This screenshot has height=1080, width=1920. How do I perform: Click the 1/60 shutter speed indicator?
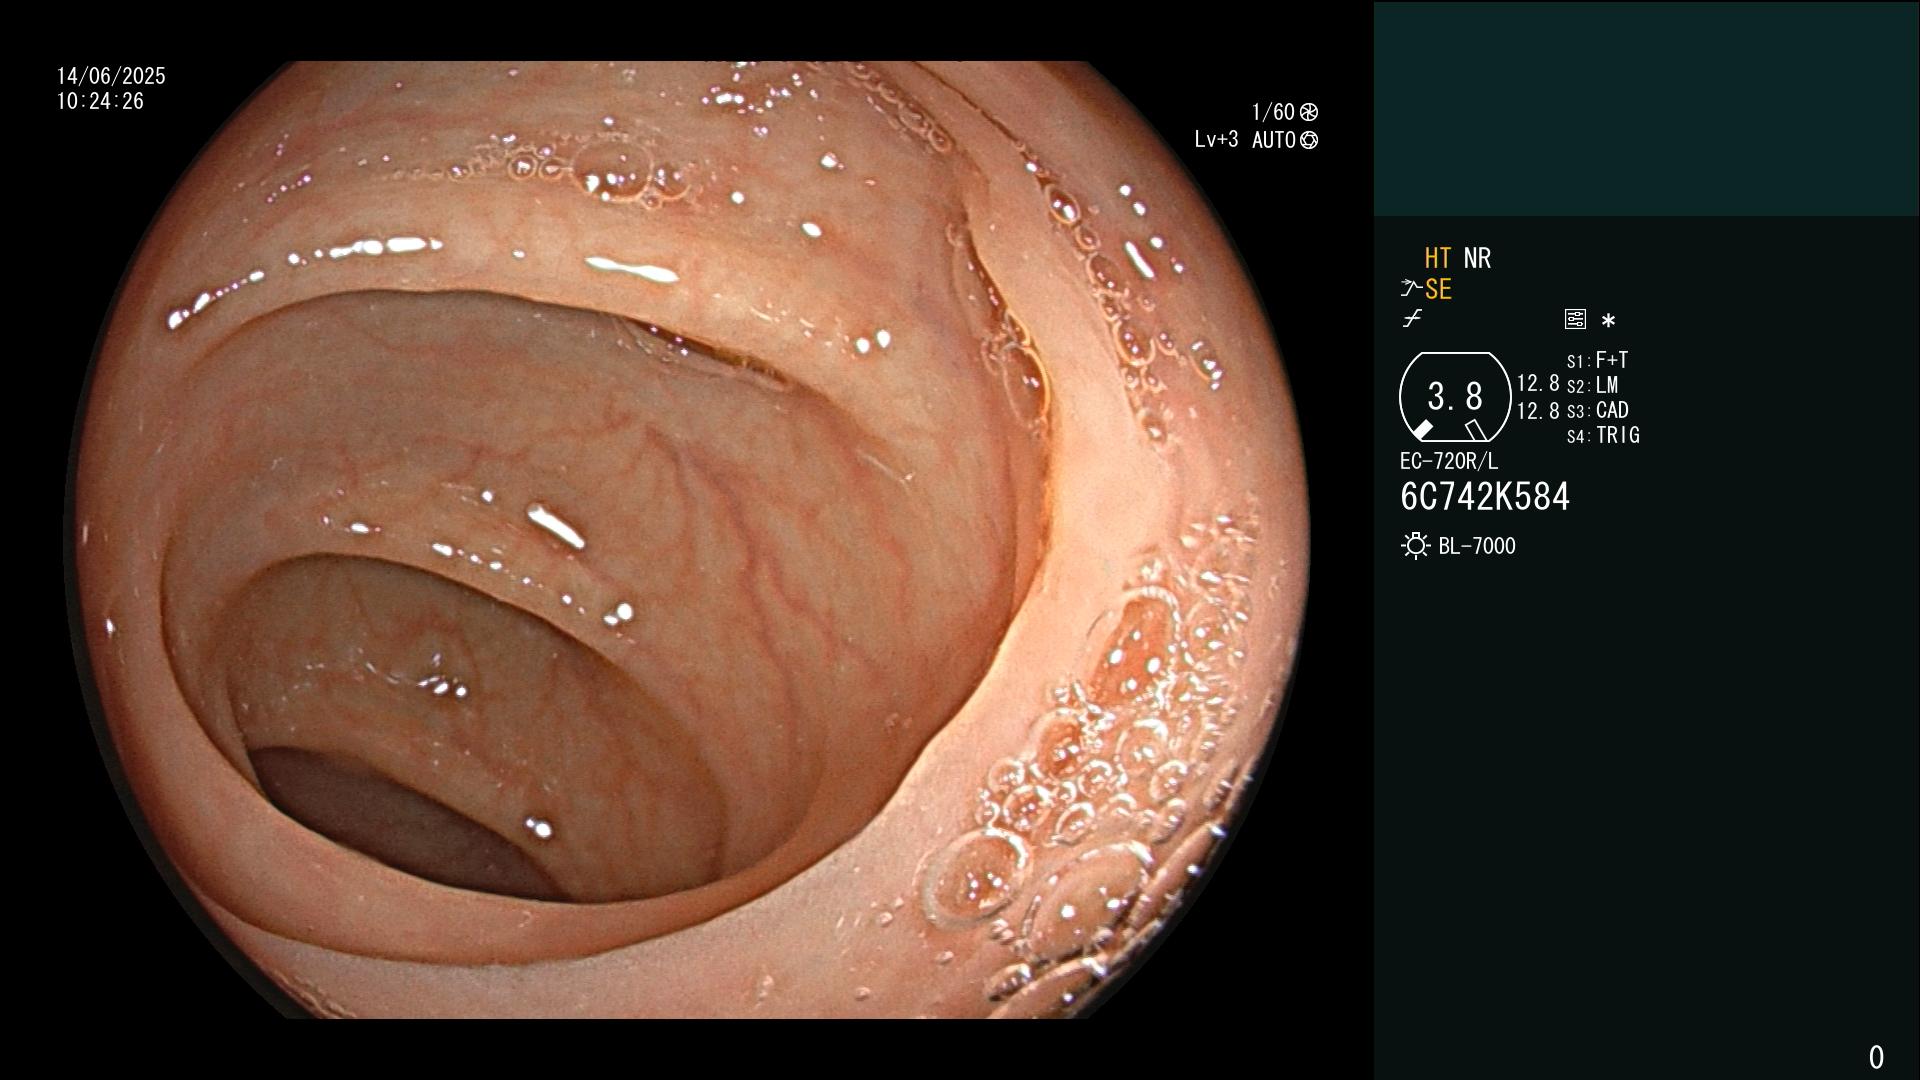(x=1273, y=112)
